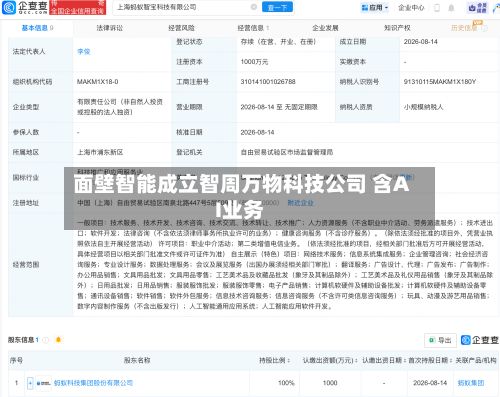500x397 pixels.
Task: Open 企业中心 in the header
Action: click(411, 7)
